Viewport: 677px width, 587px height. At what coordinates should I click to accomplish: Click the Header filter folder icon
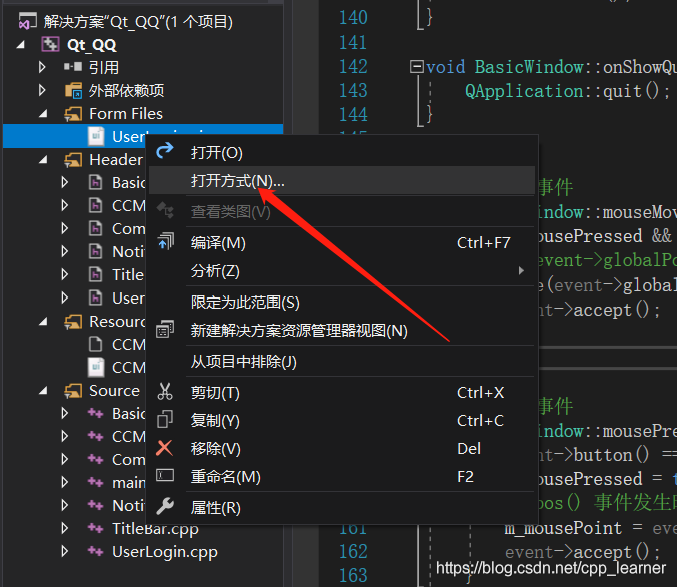tap(73, 160)
